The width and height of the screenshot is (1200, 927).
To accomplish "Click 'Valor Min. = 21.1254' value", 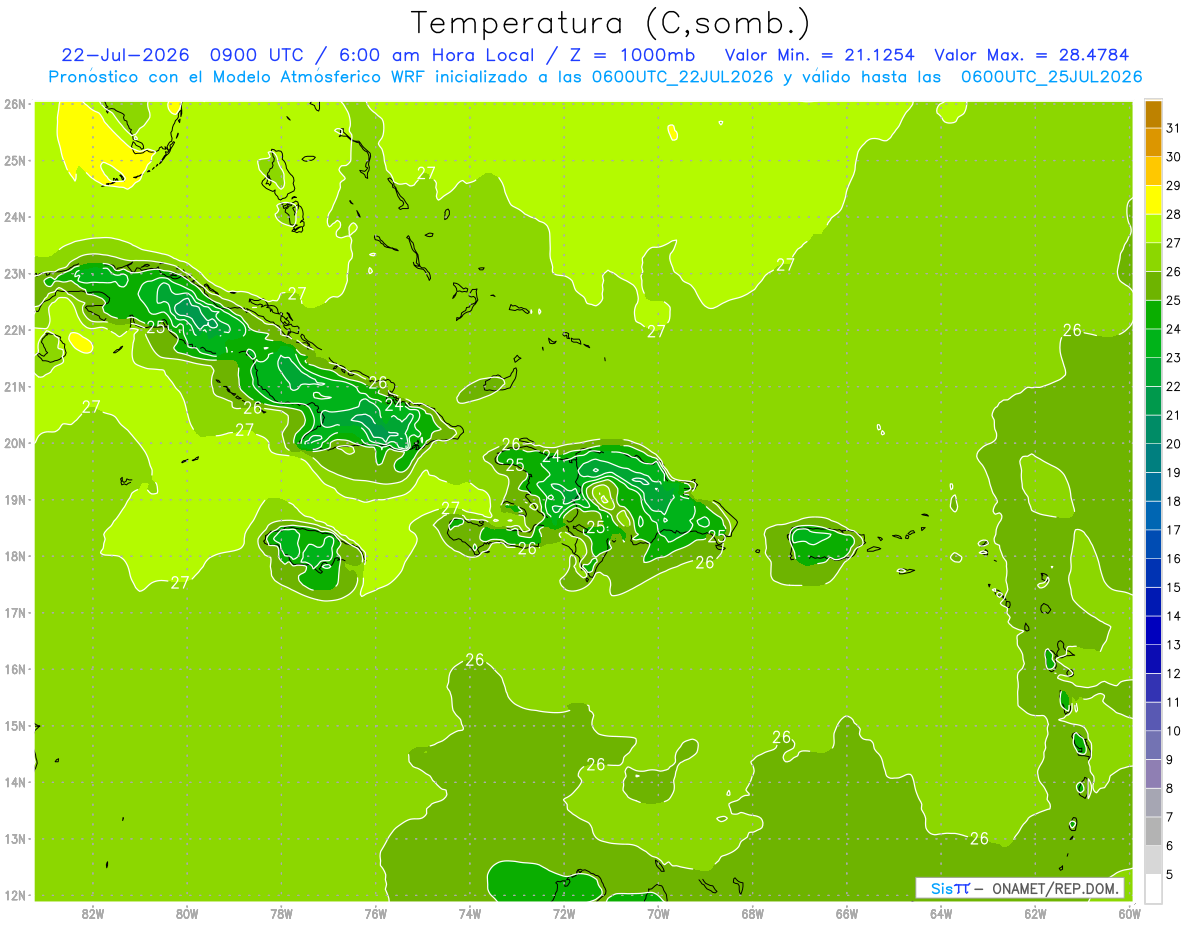I will tap(819, 55).
